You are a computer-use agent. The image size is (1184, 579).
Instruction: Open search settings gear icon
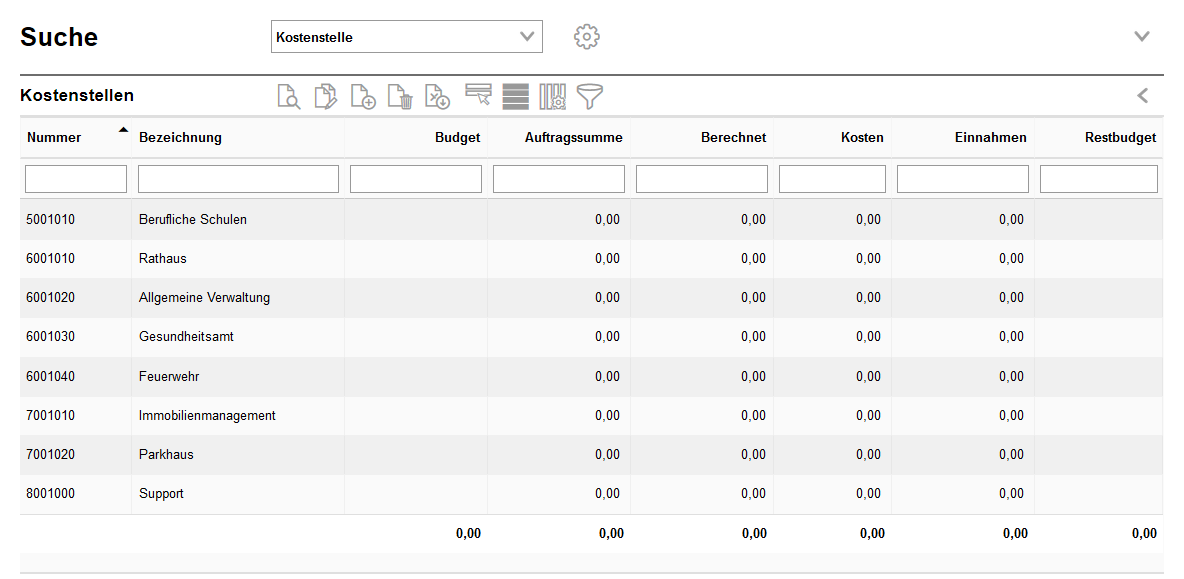coord(586,37)
